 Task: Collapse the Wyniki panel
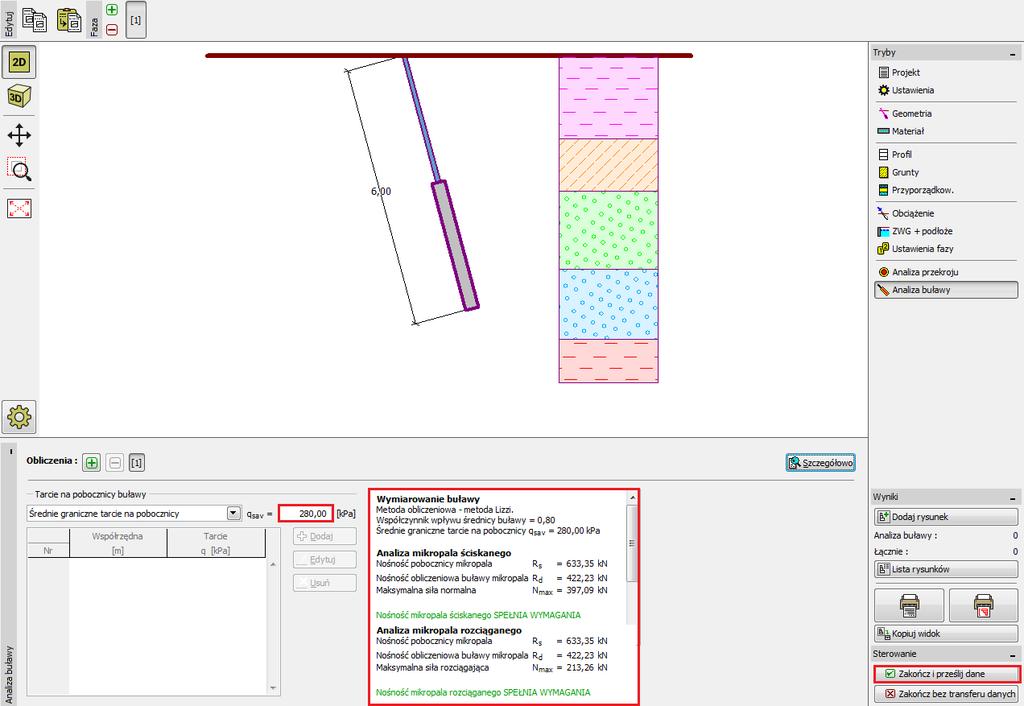point(1013,498)
